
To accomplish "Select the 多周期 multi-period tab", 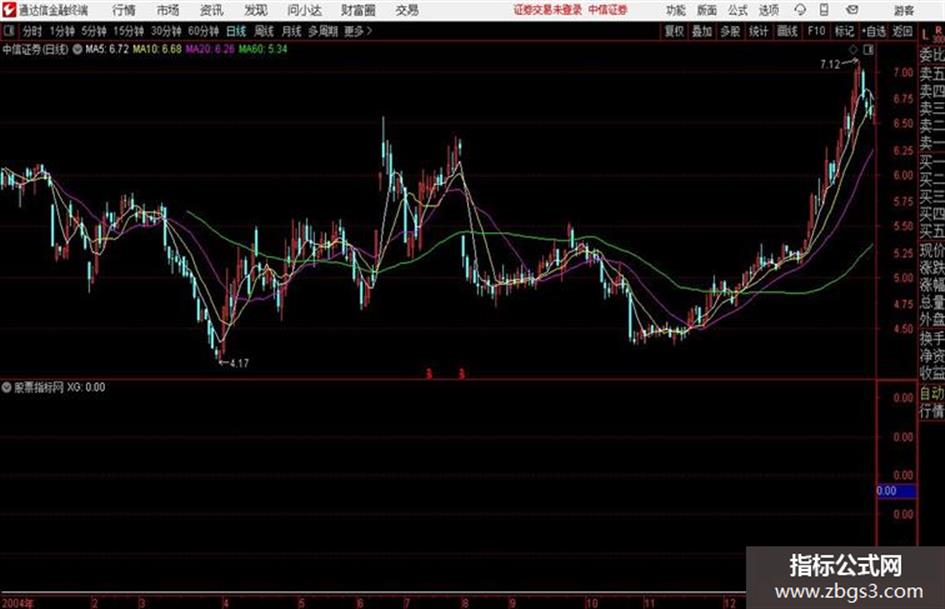I will click(x=323, y=31).
